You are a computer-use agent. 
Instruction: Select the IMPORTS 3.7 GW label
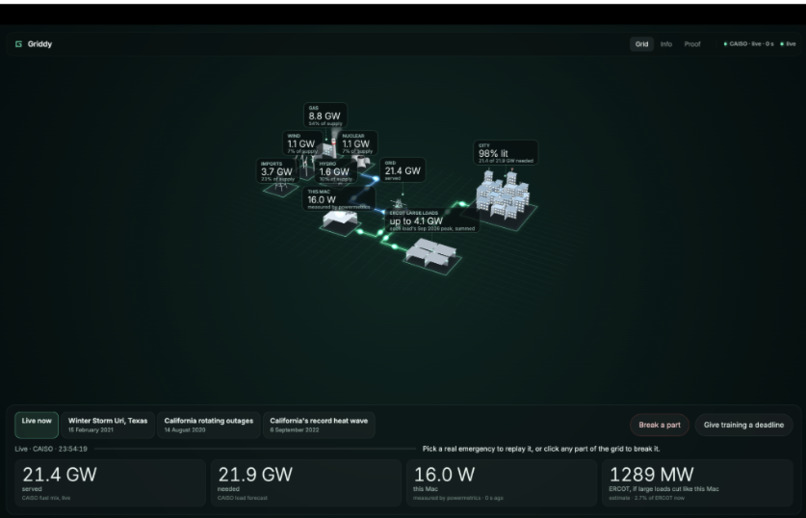pos(278,171)
